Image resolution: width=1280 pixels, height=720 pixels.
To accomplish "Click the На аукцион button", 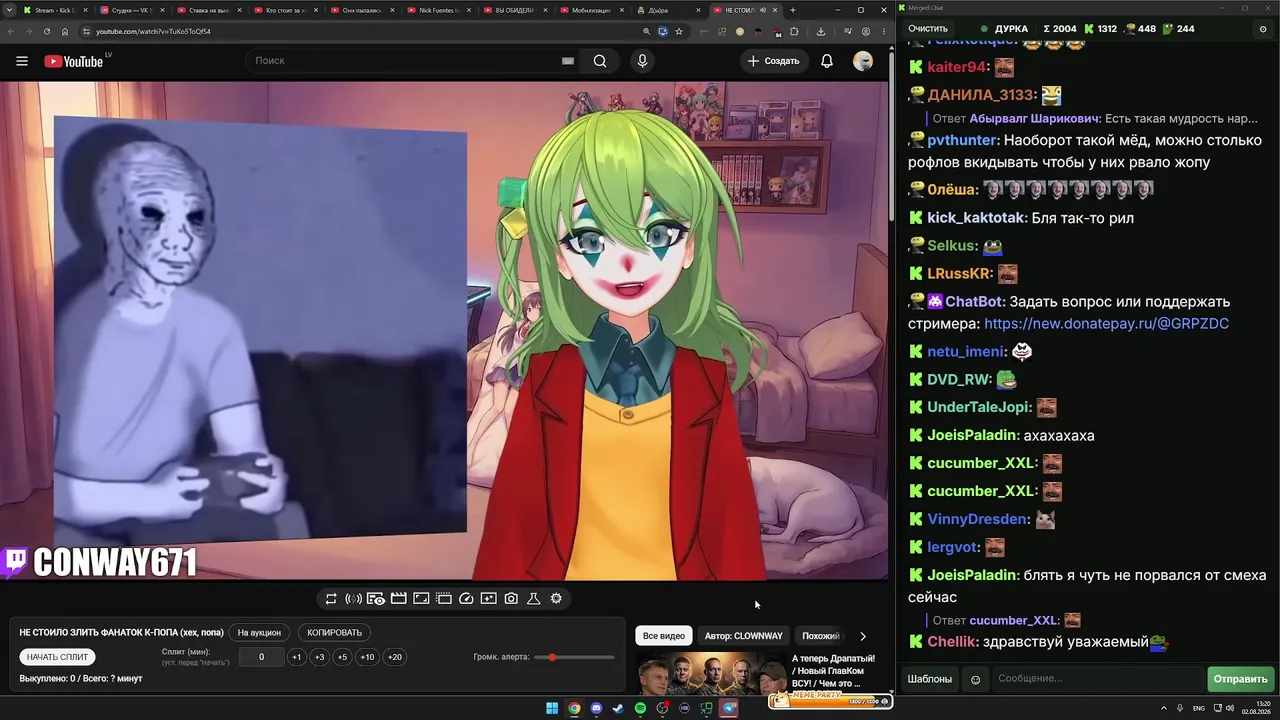I will pos(259,633).
